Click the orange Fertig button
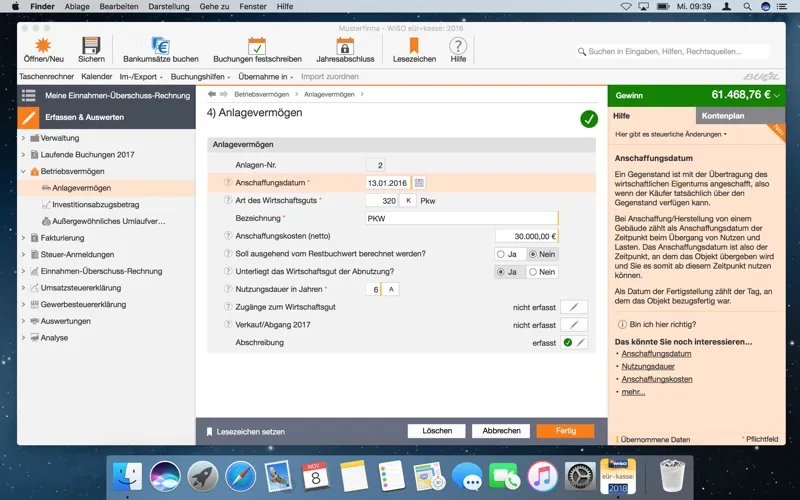 coord(565,431)
